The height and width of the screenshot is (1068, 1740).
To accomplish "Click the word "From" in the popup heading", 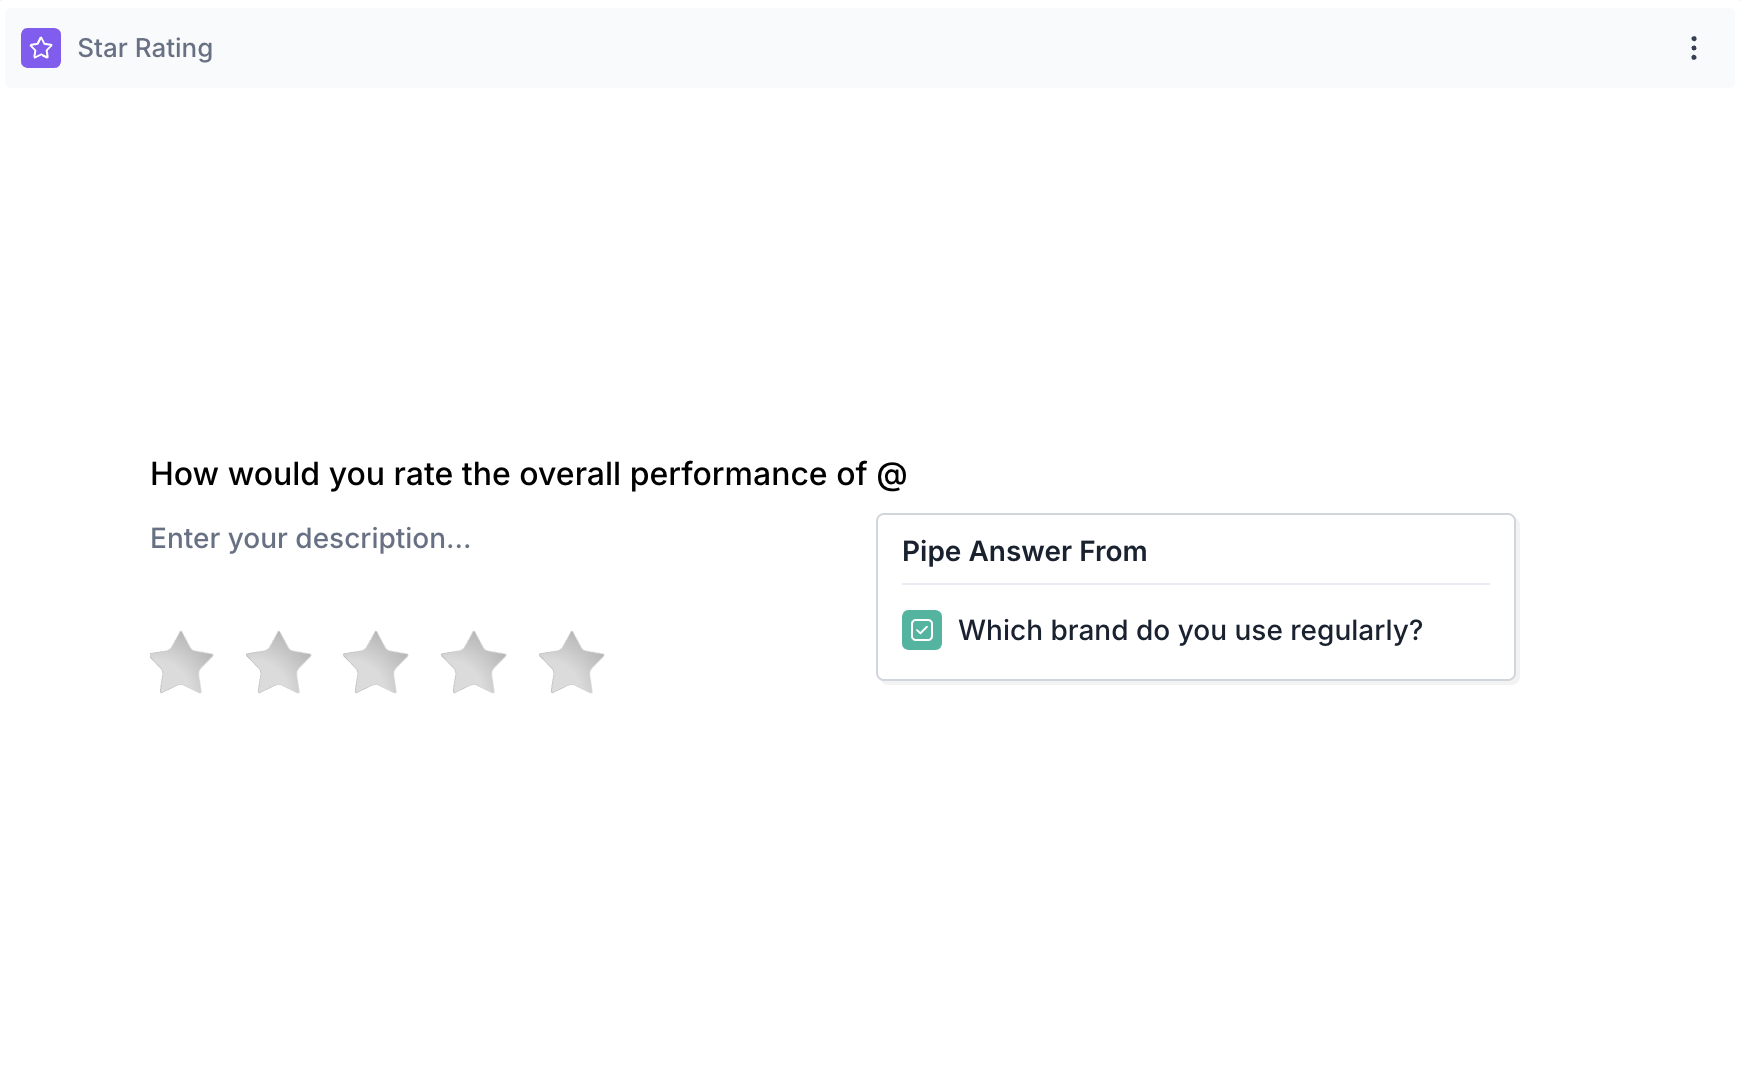I will tap(1113, 551).
